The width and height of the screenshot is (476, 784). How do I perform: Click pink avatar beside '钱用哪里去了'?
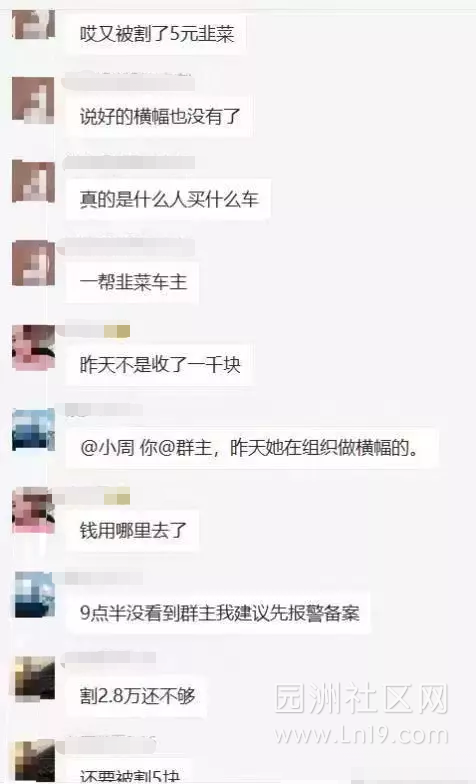tap(33, 511)
